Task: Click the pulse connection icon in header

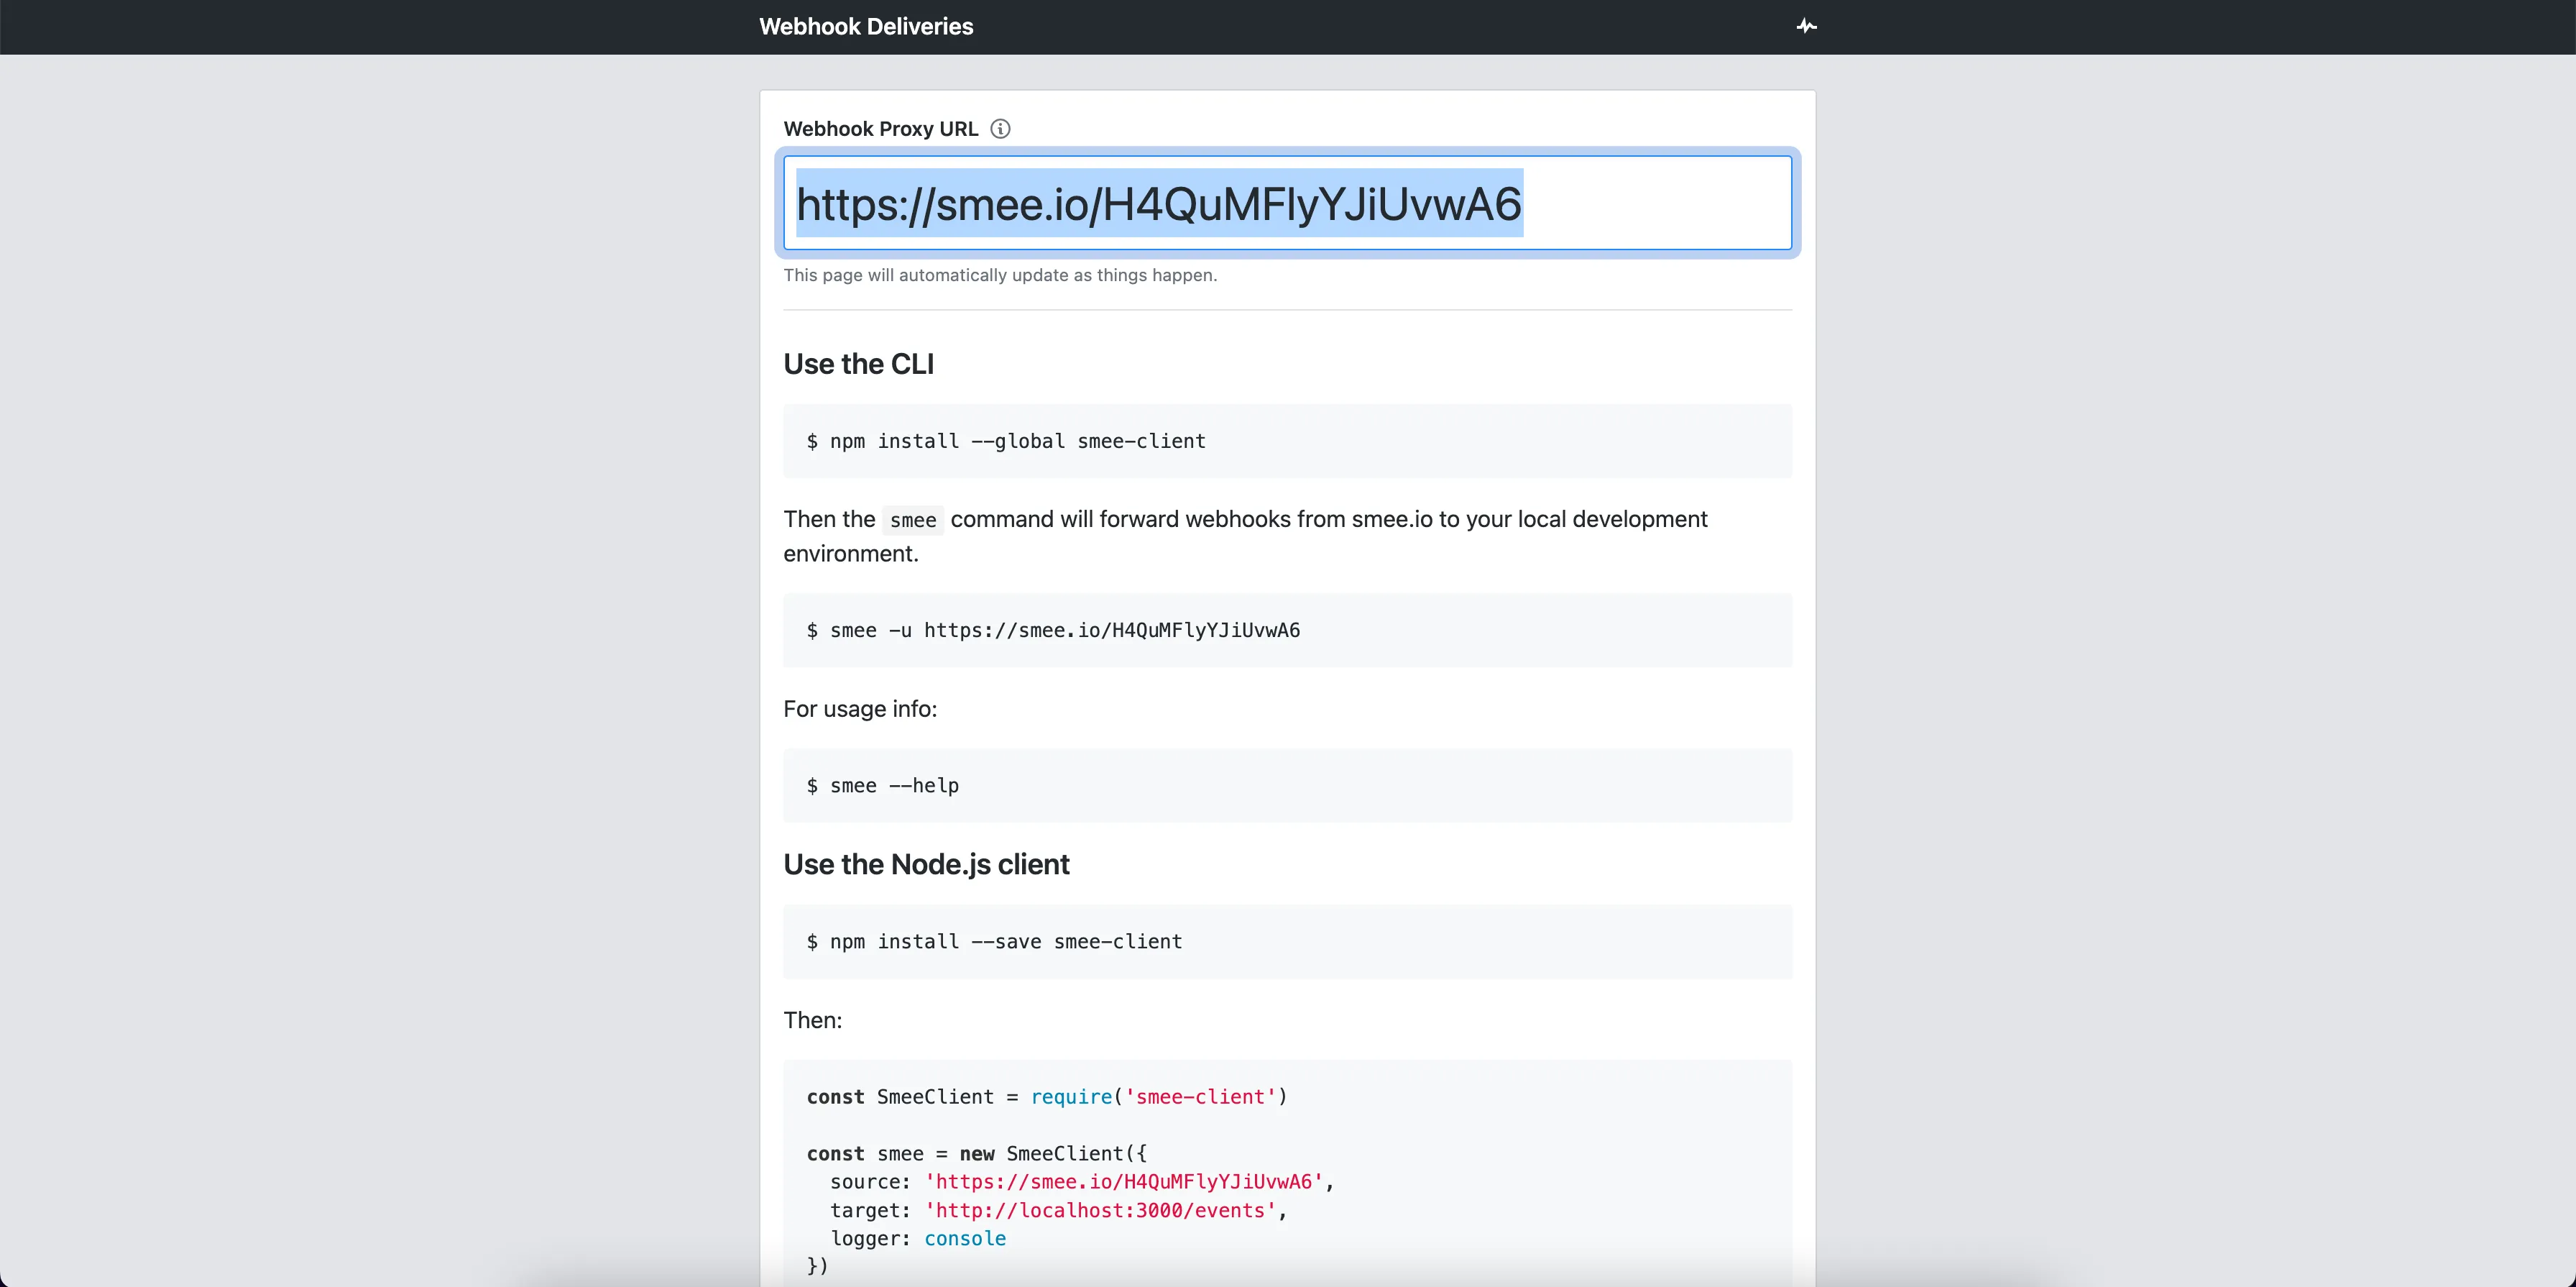Action: tap(1806, 27)
